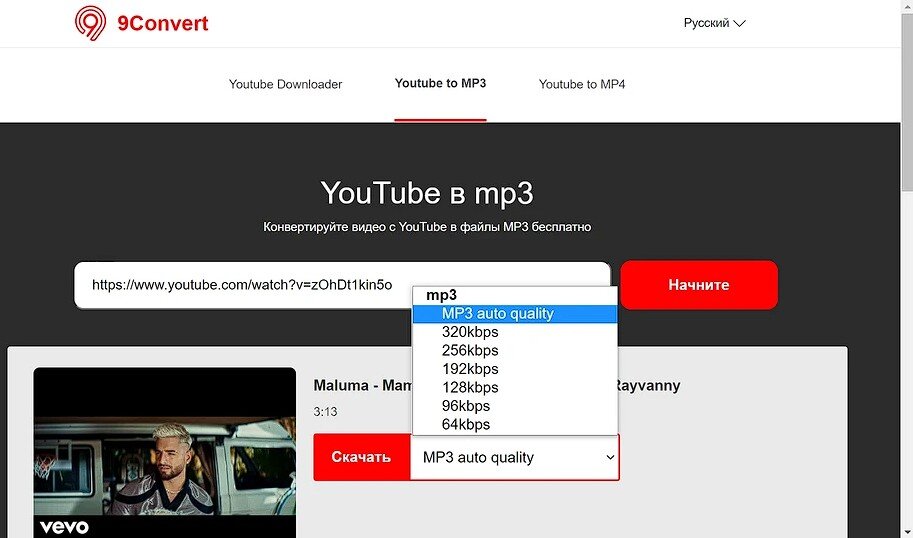Image resolution: width=913 pixels, height=538 pixels.
Task: Switch to the Youtube Downloader tab
Action: tap(285, 84)
